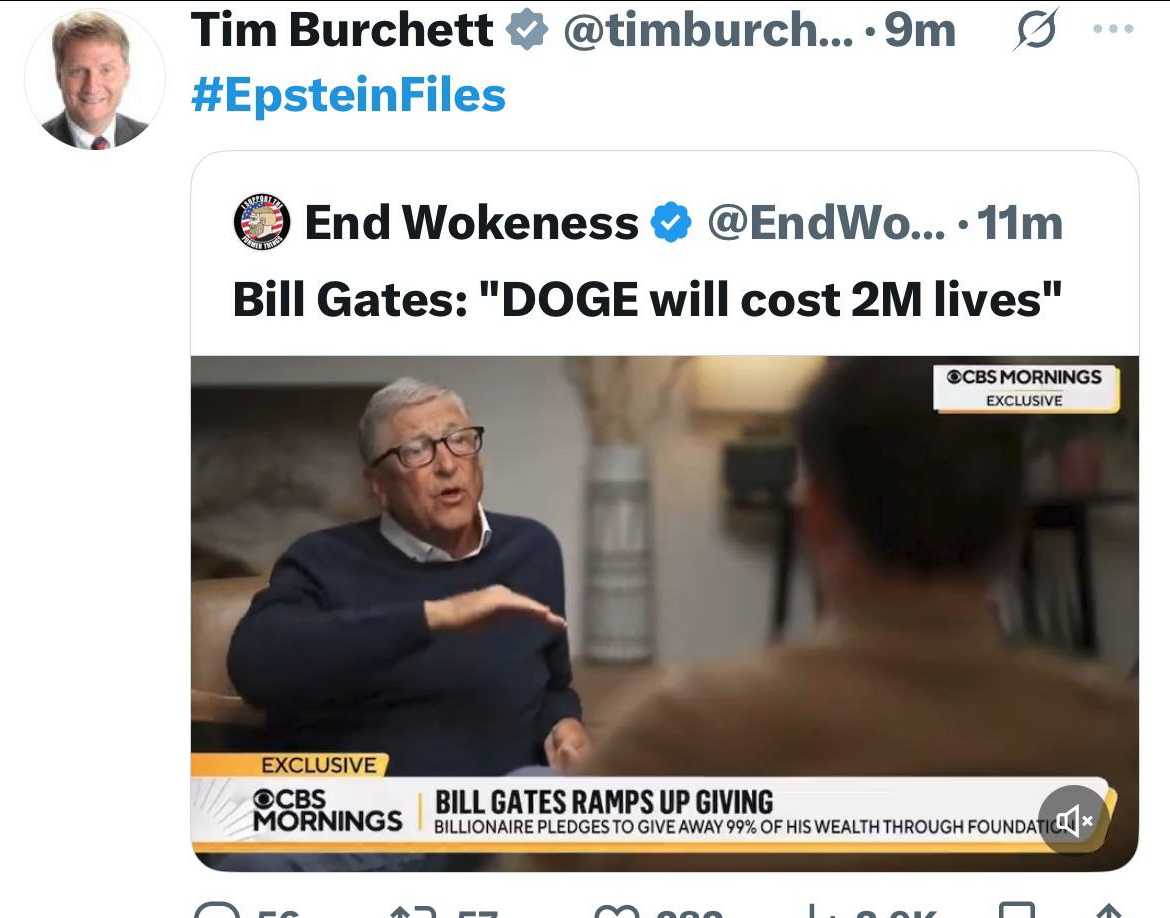Click the Grok slashed-circle icon
1170x918 pixels.
(1036, 29)
